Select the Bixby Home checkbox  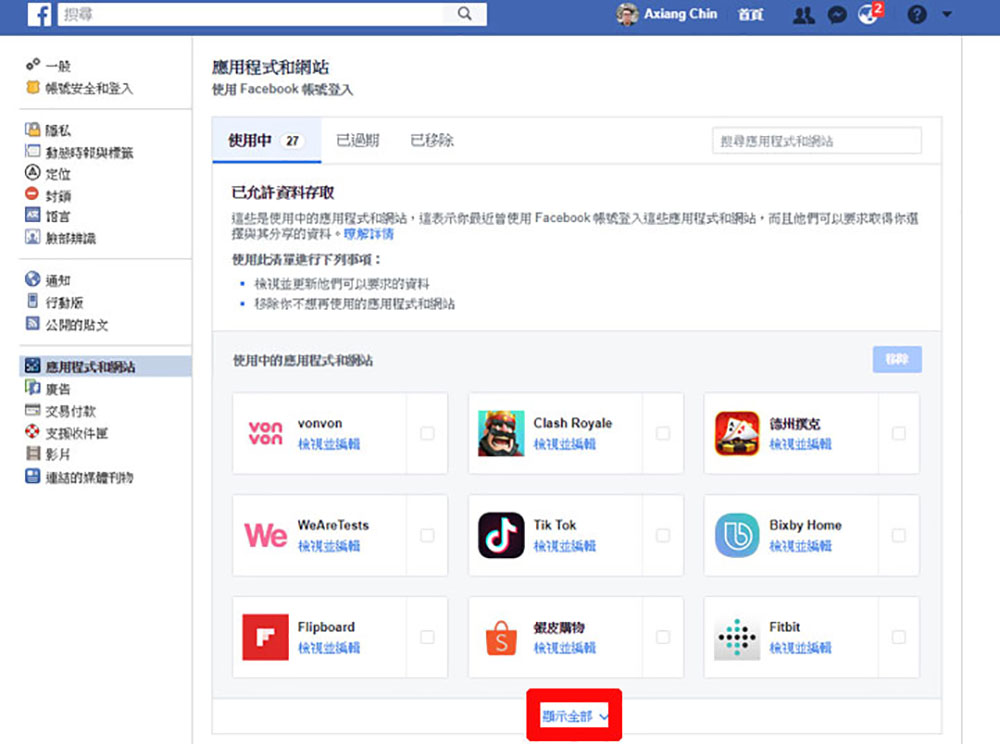coord(899,535)
